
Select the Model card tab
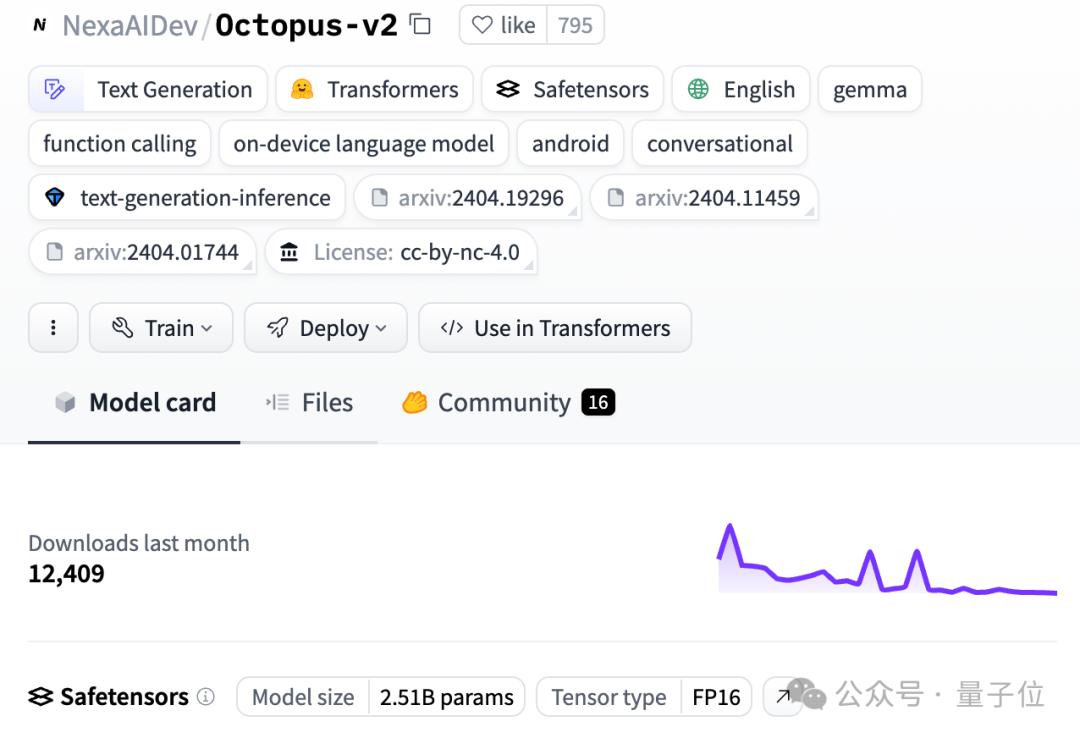[135, 402]
